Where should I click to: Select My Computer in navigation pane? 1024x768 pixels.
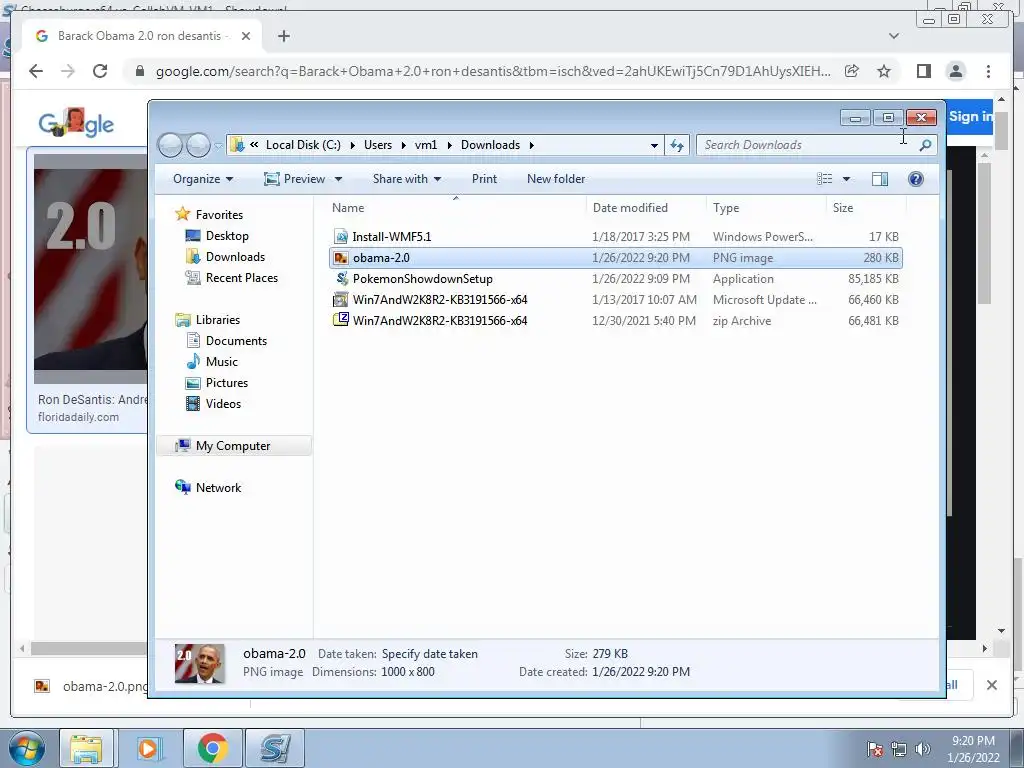click(232, 445)
